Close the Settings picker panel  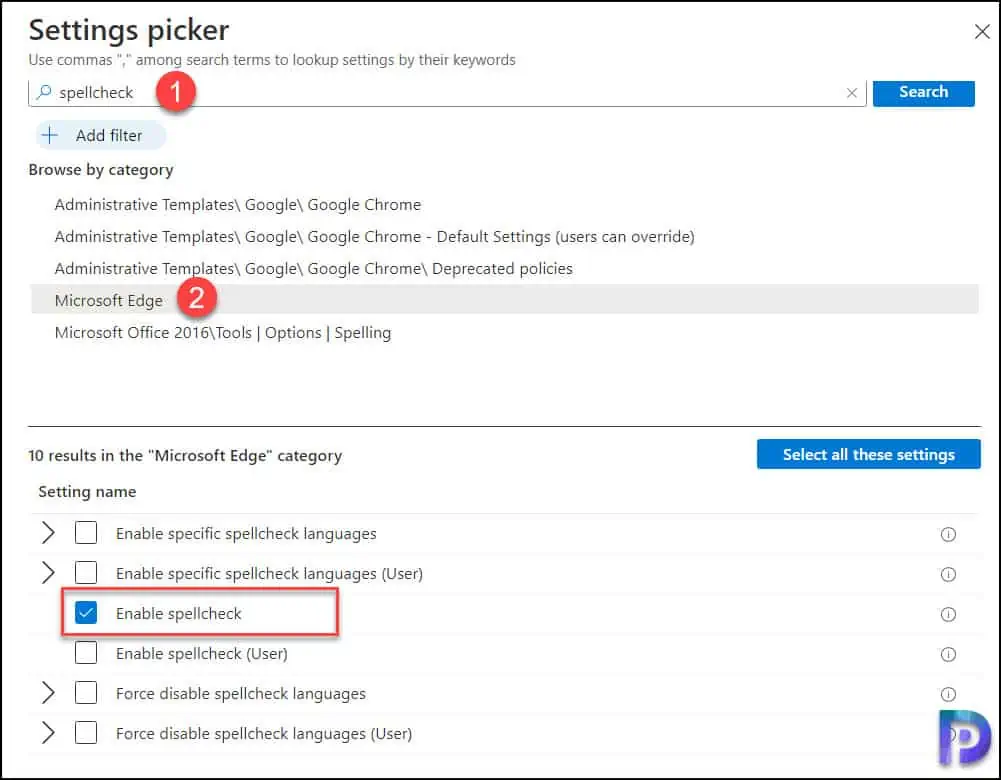pyautogui.click(x=982, y=31)
